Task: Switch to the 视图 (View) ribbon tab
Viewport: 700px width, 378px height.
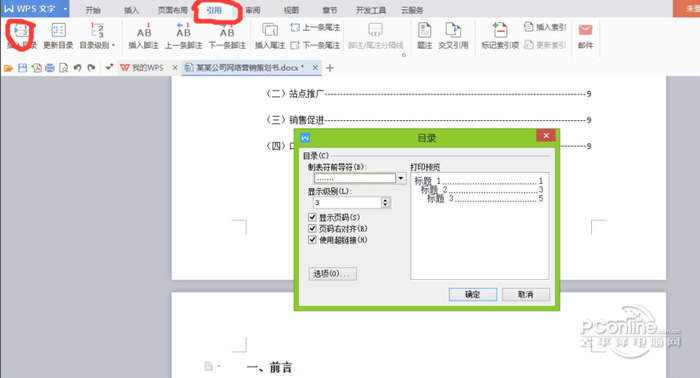Action: [291, 10]
